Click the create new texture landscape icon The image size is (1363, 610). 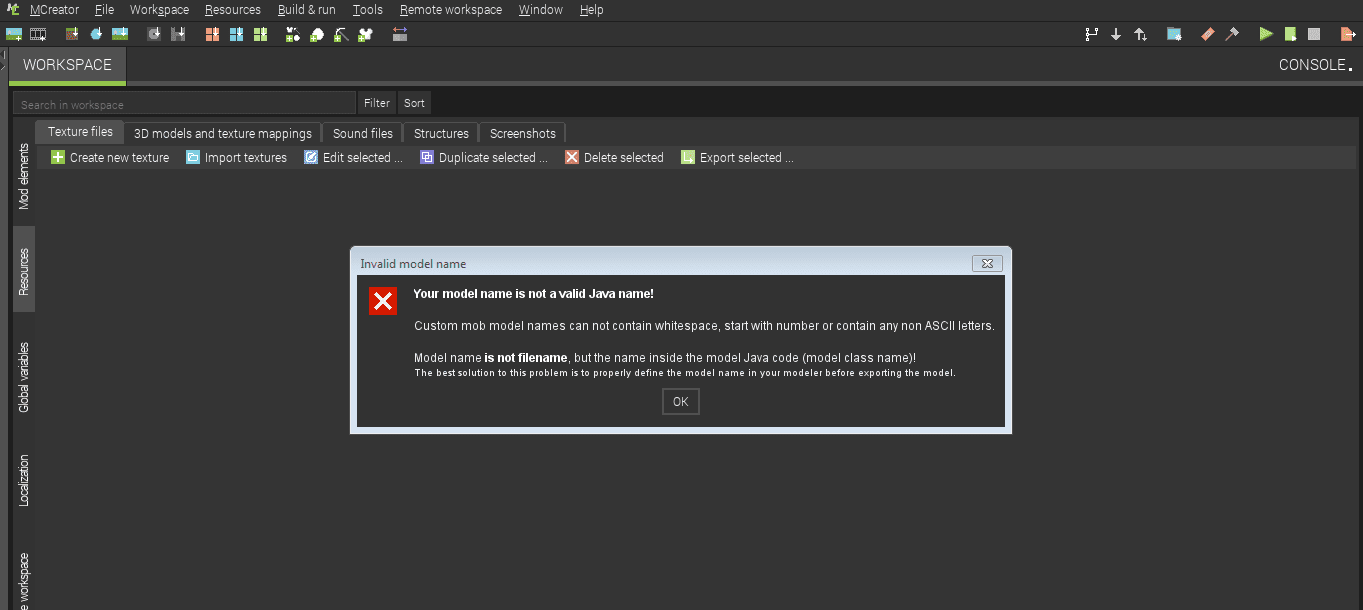[14, 34]
